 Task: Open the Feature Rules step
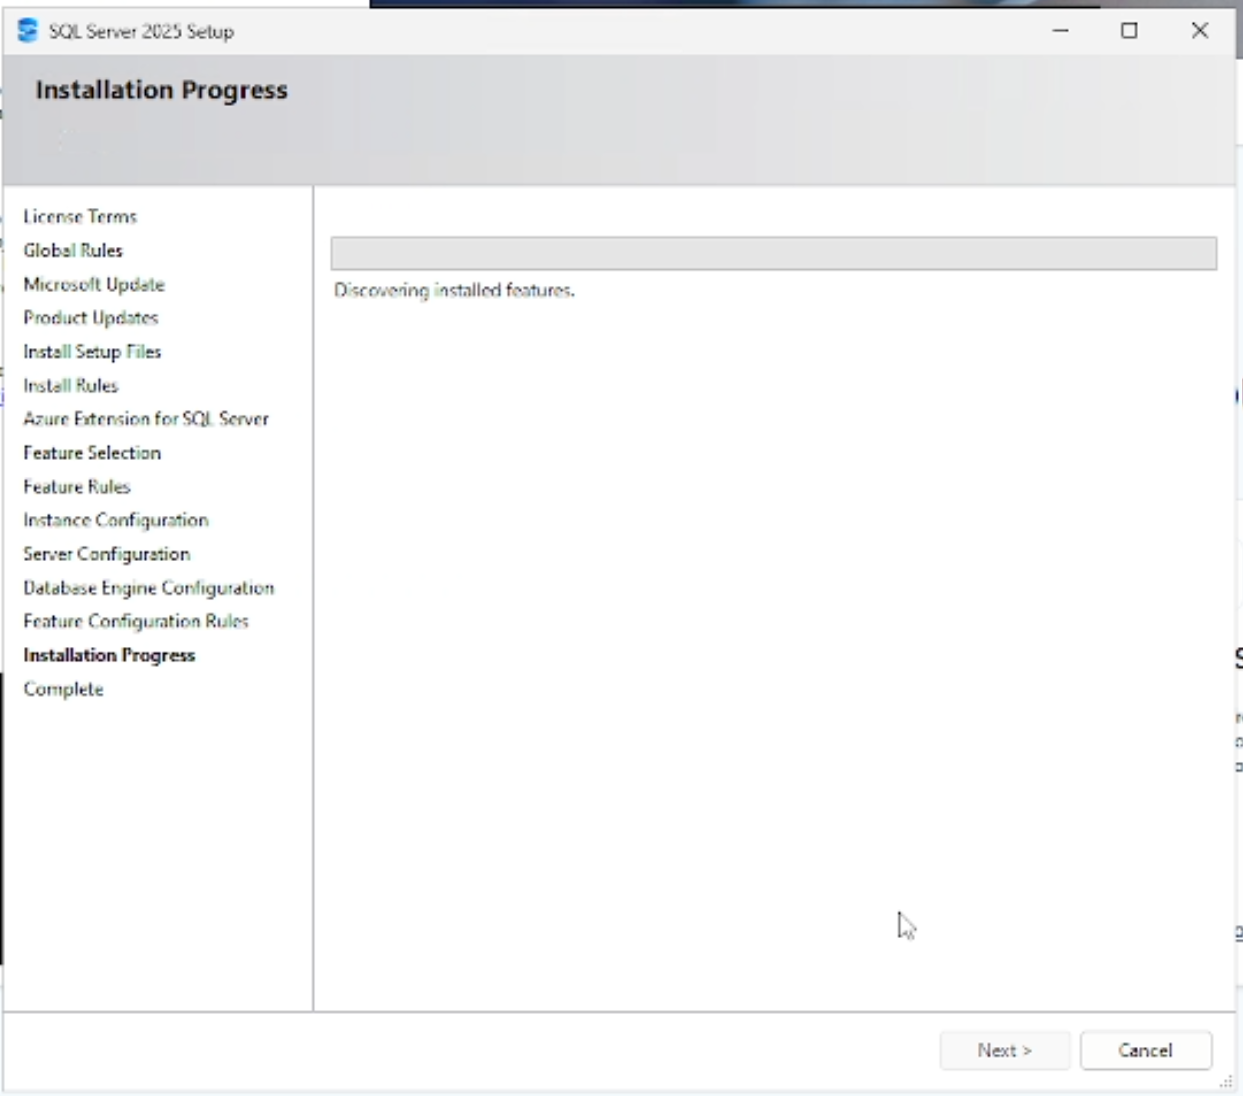76,487
